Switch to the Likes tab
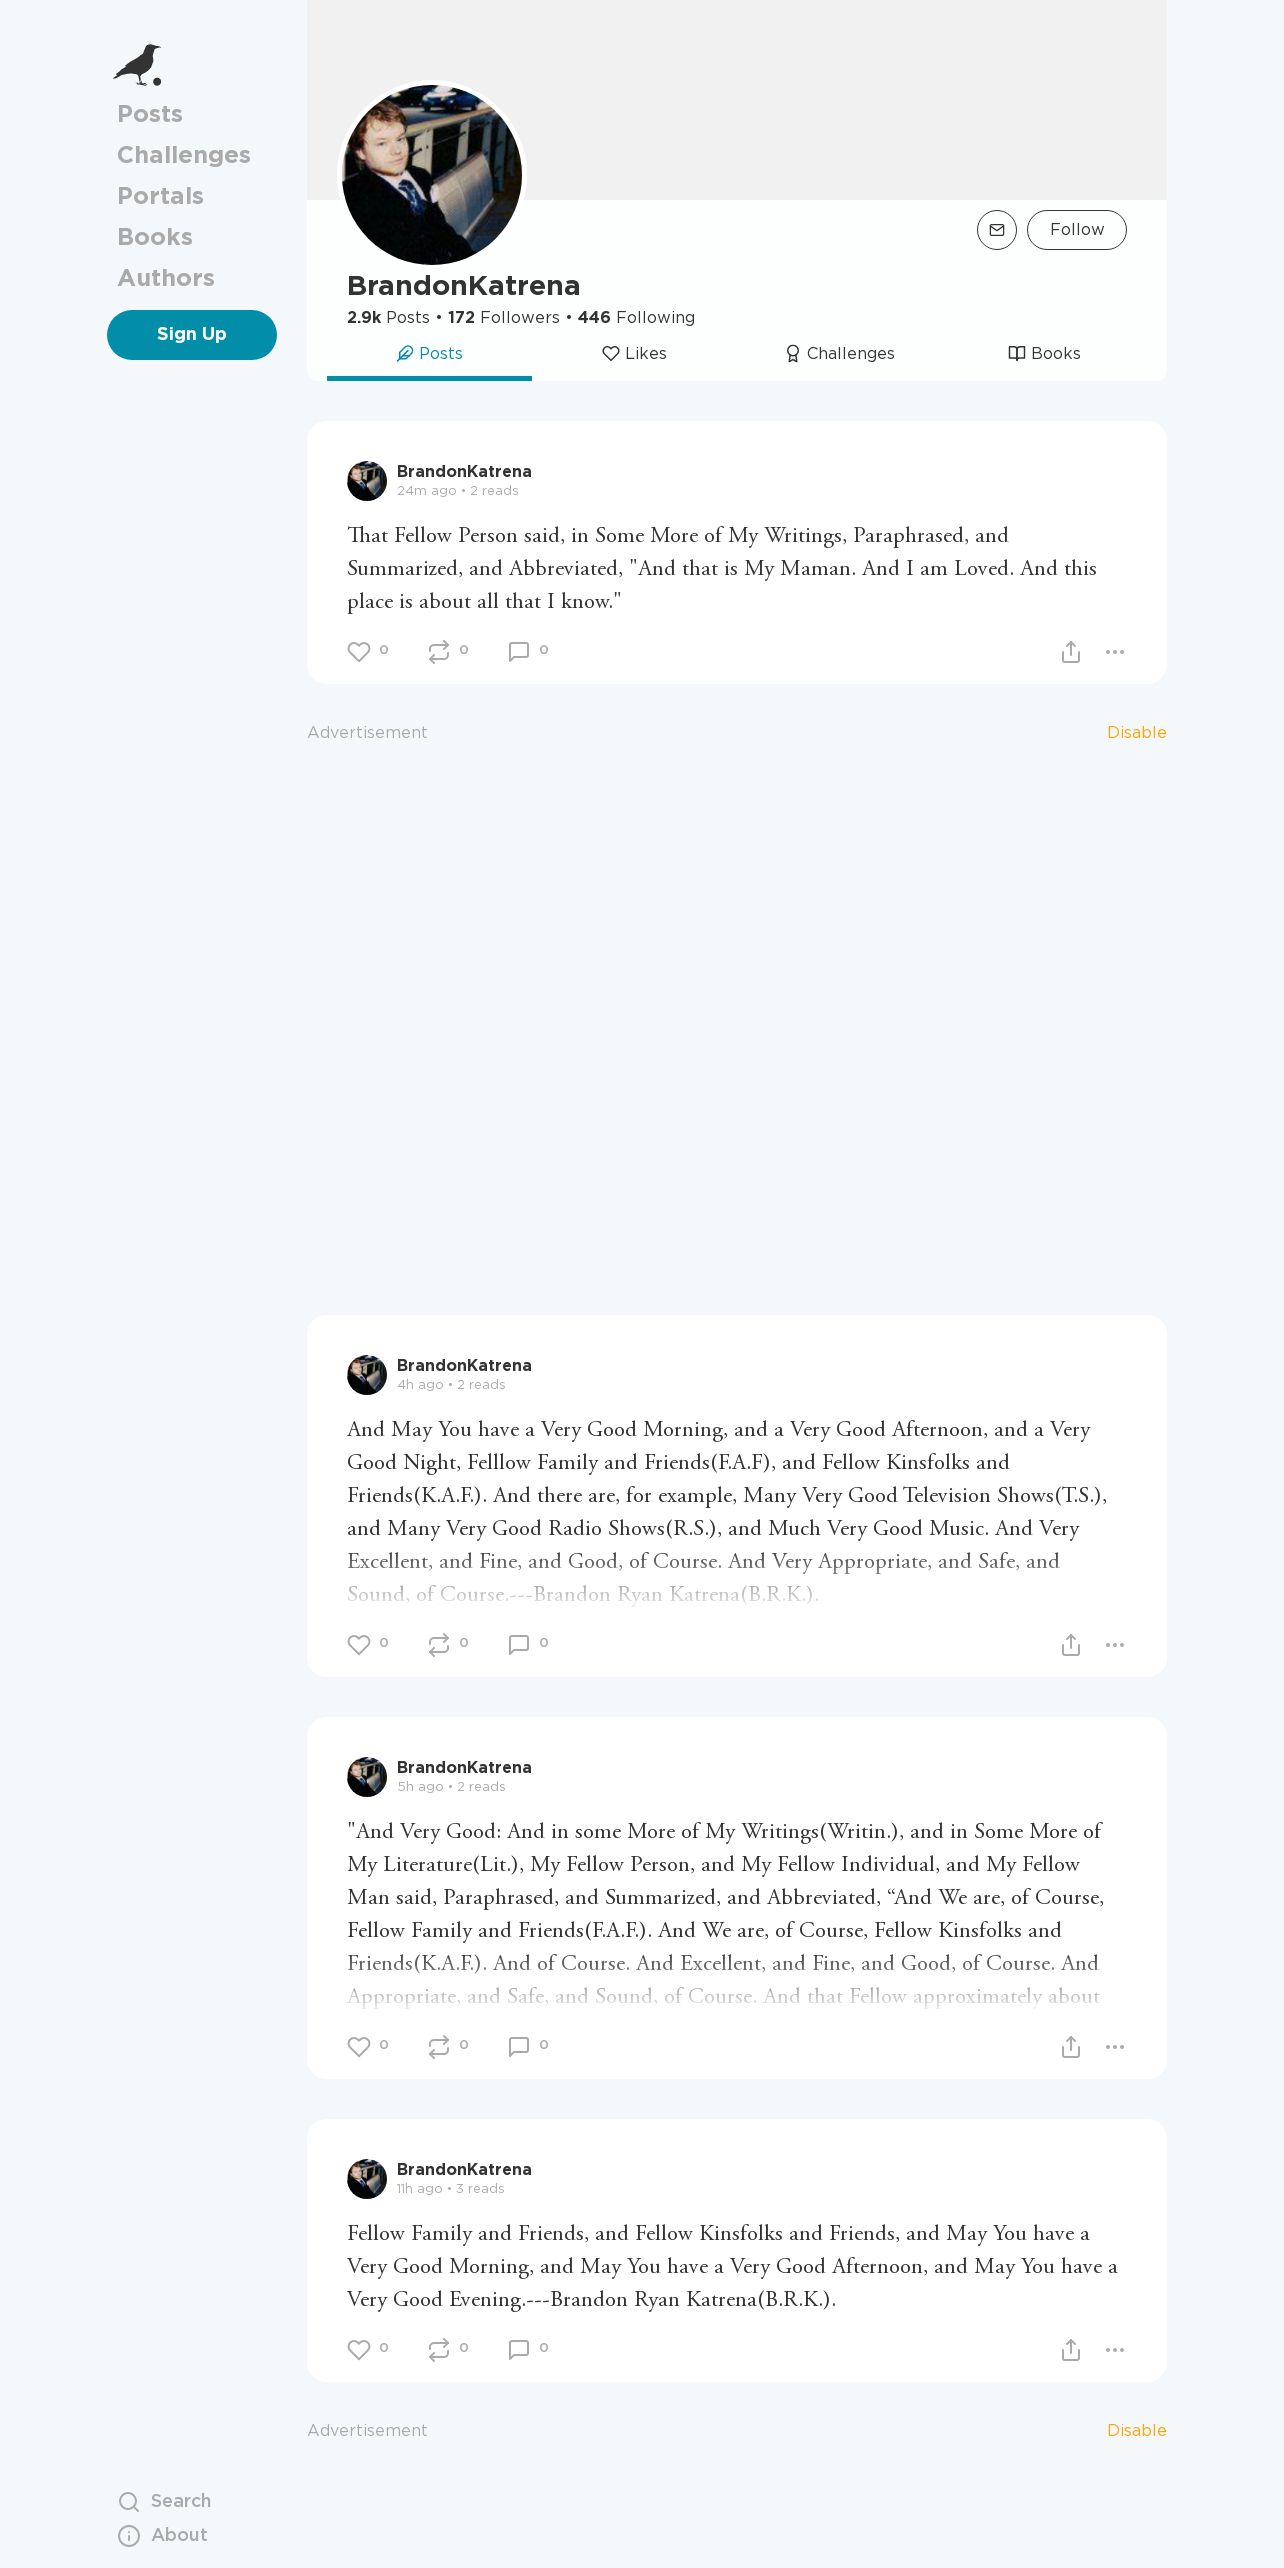1284x2568 pixels. coord(634,354)
